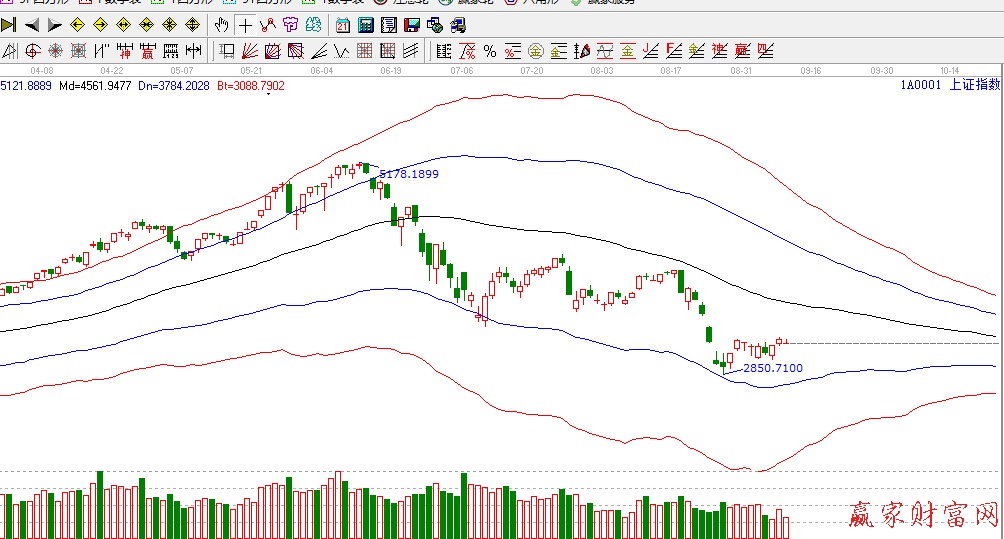Click the circled 金 gold icon
Viewport: 1004px width, 539px height.
coord(535,51)
